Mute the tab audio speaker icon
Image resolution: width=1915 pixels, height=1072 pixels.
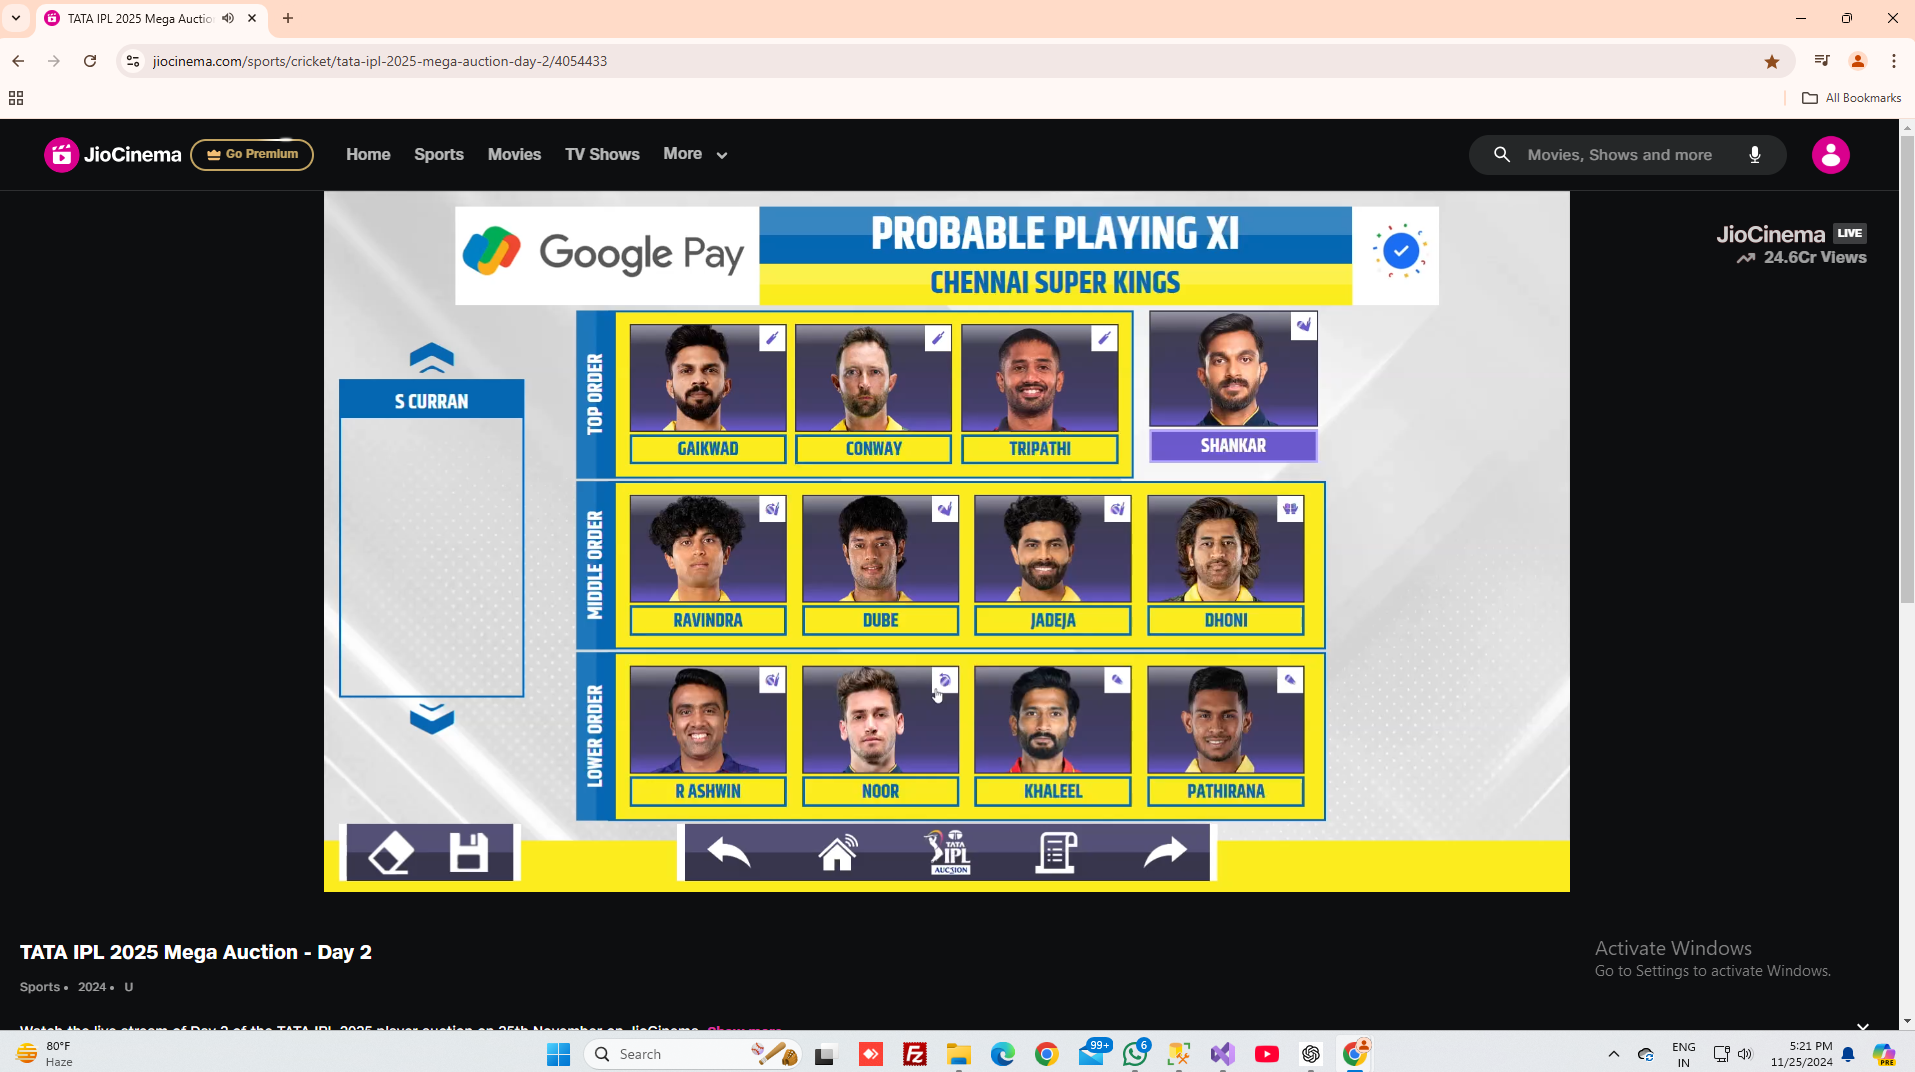pyautogui.click(x=228, y=18)
